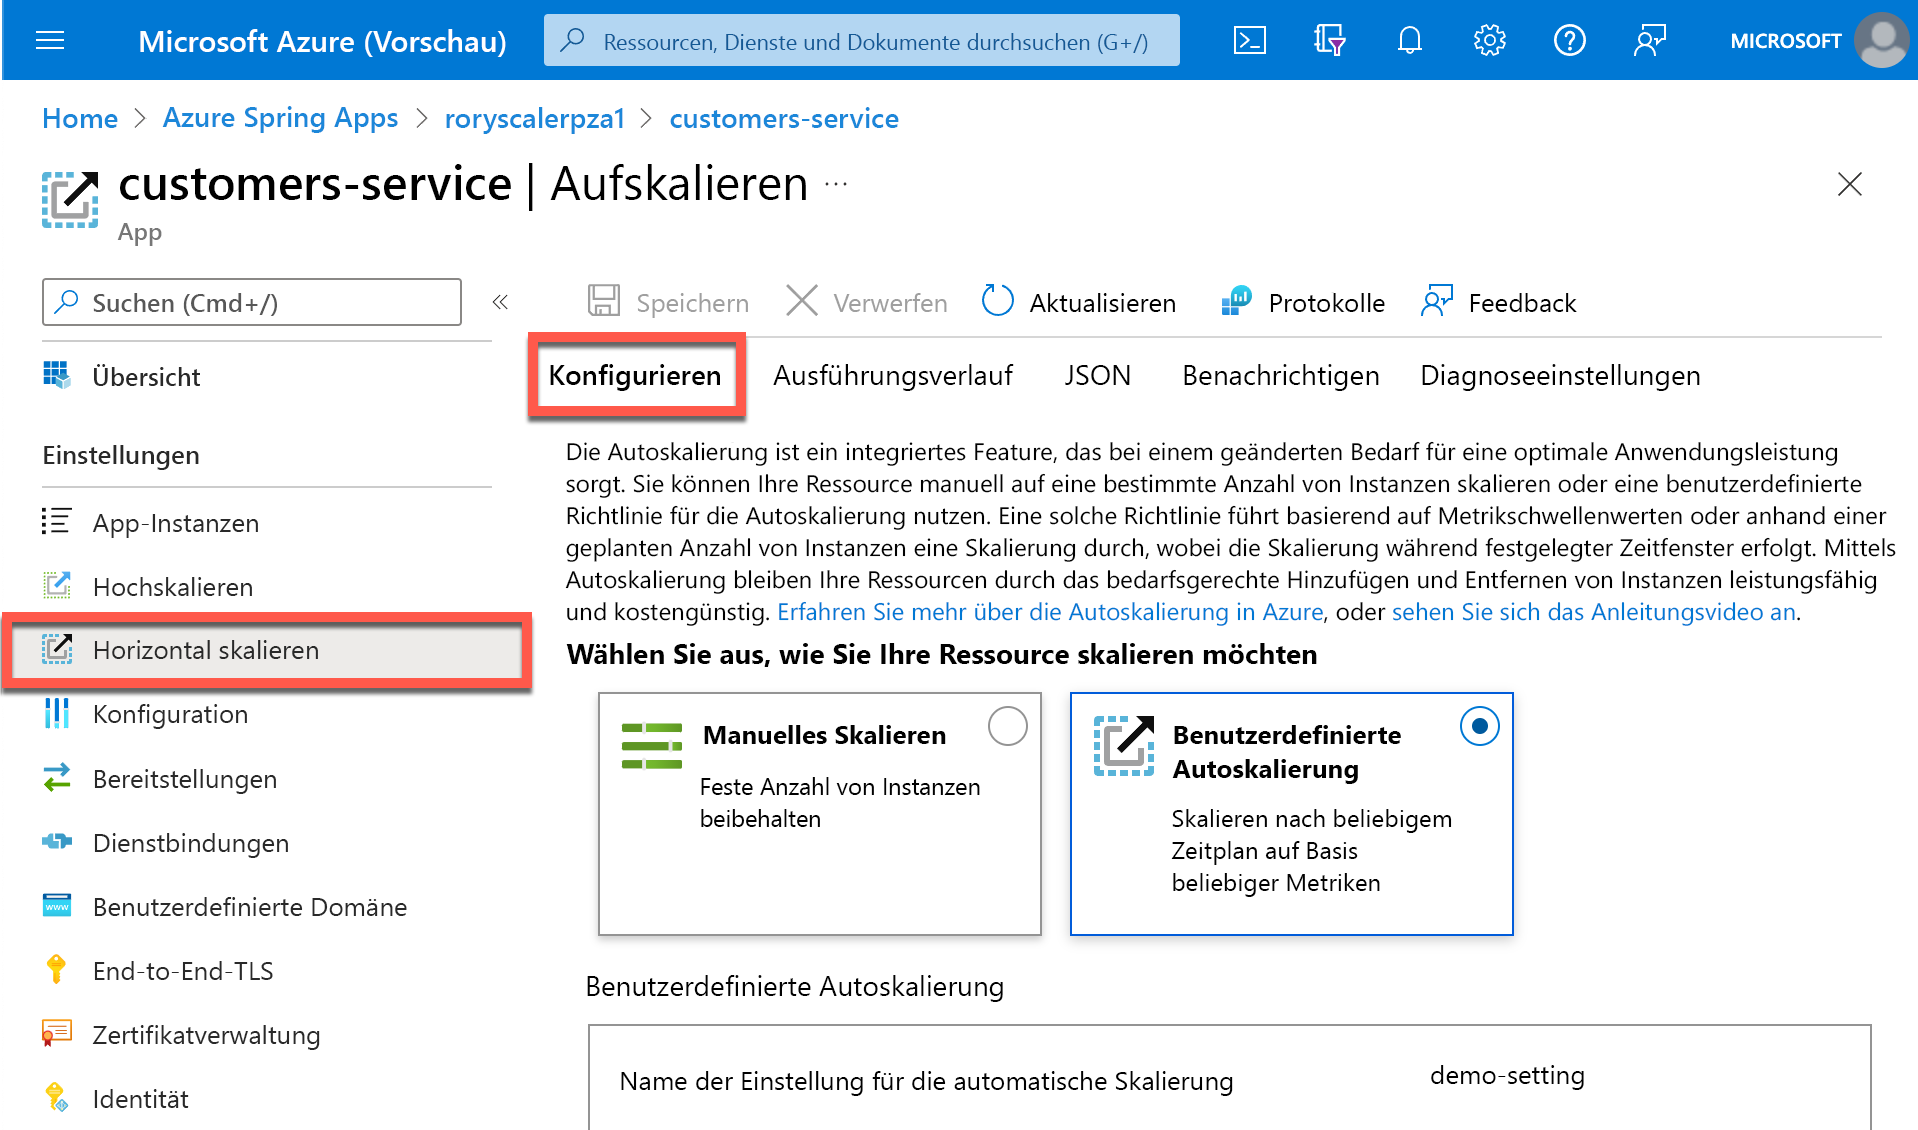Click Azure Spring Apps breadcrumb
1918x1130 pixels.
coord(280,118)
